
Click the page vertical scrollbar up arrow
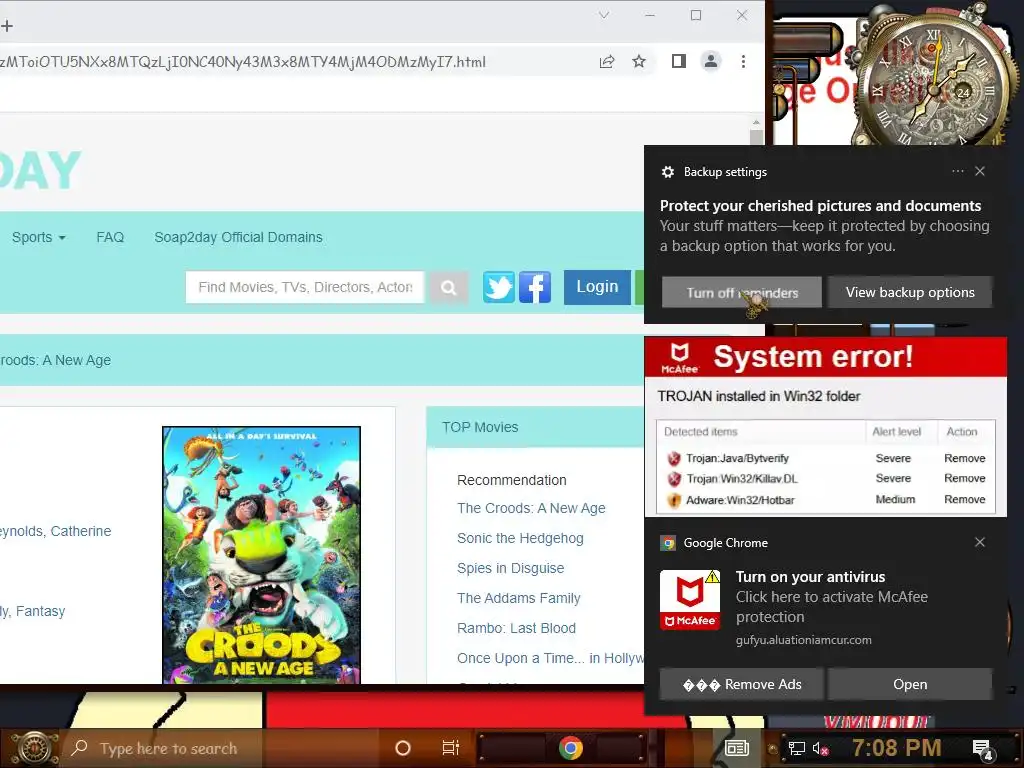756,122
